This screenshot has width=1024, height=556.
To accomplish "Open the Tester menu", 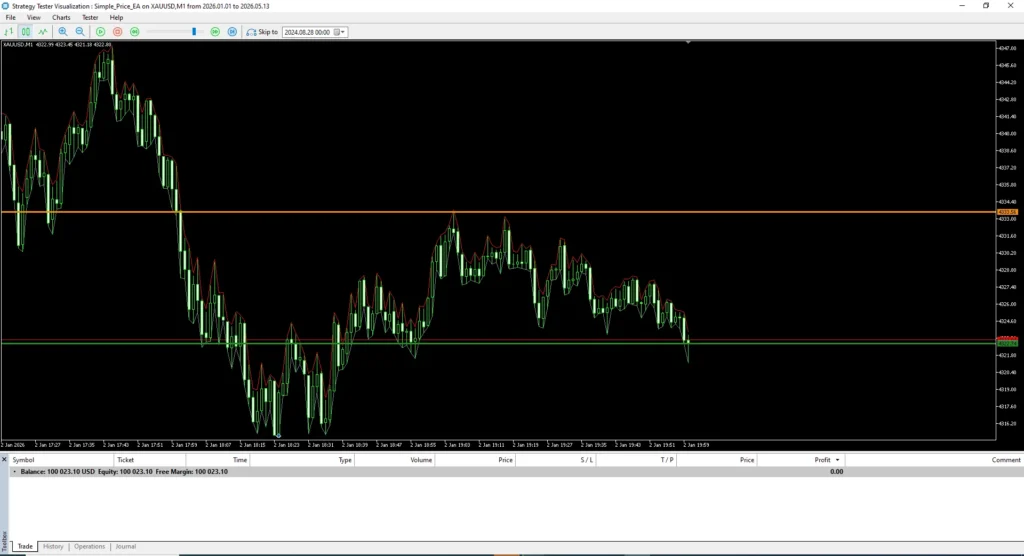I will [x=89, y=18].
